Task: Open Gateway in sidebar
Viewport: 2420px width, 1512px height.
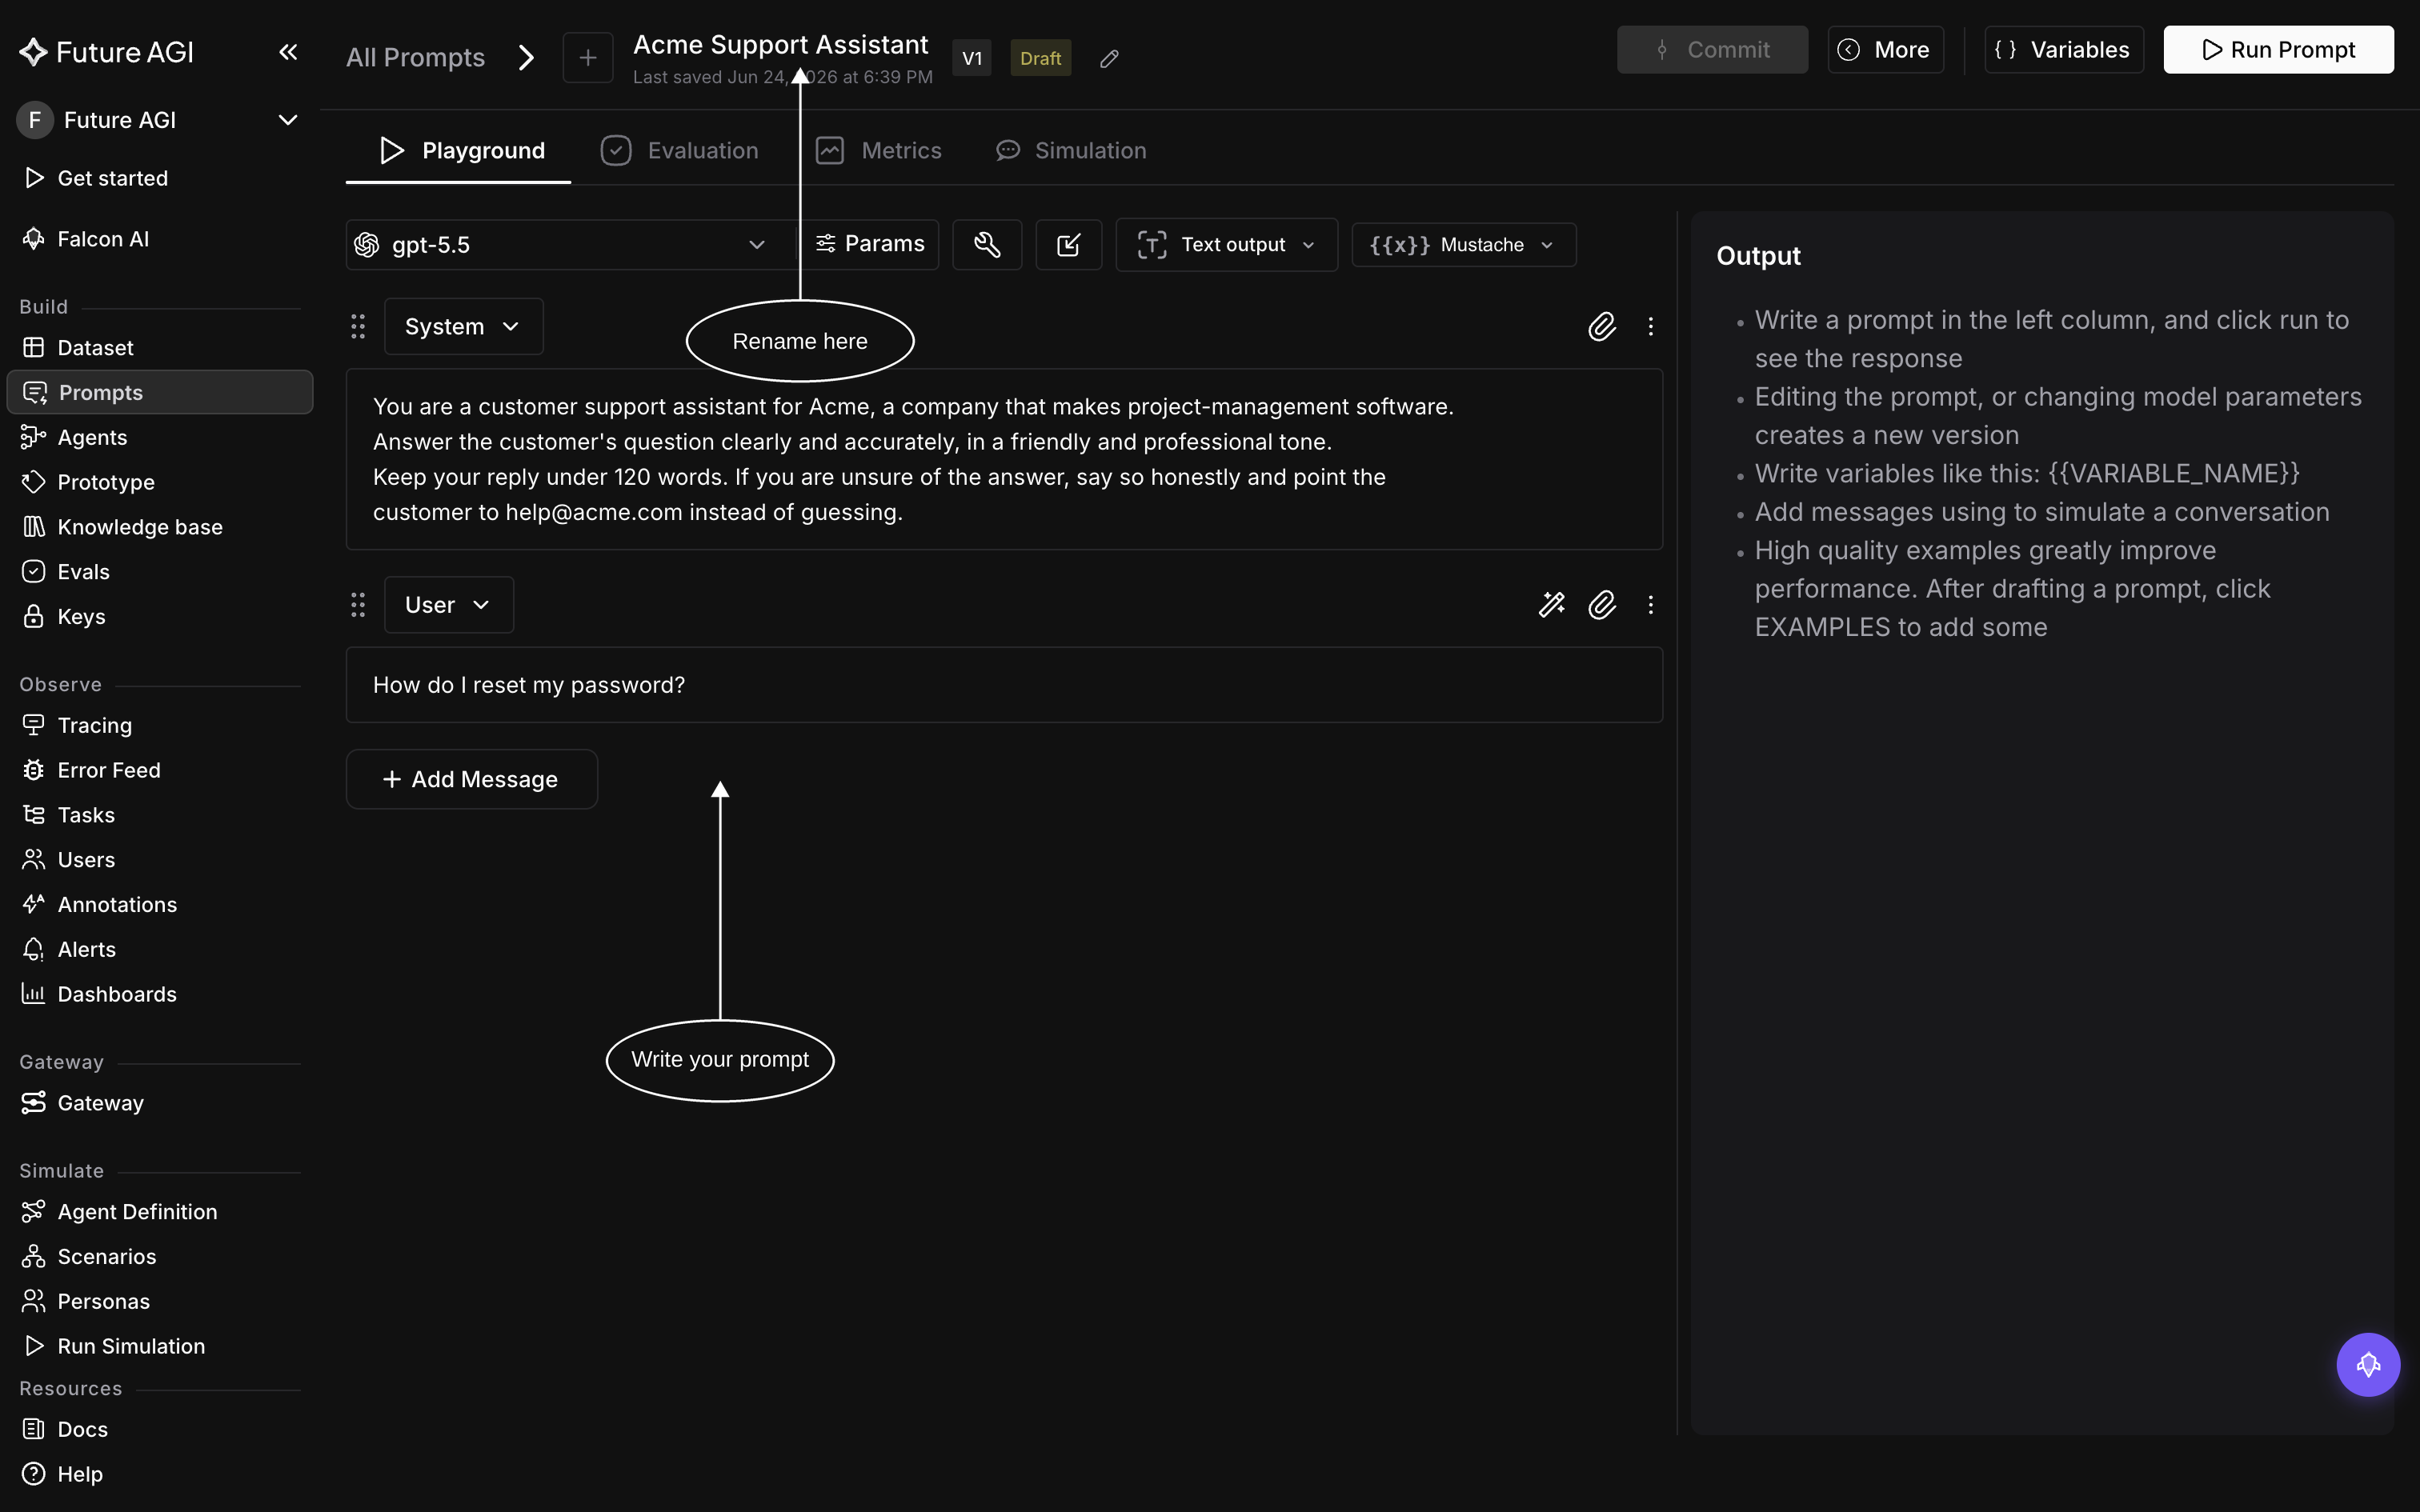Action: [160, 1103]
